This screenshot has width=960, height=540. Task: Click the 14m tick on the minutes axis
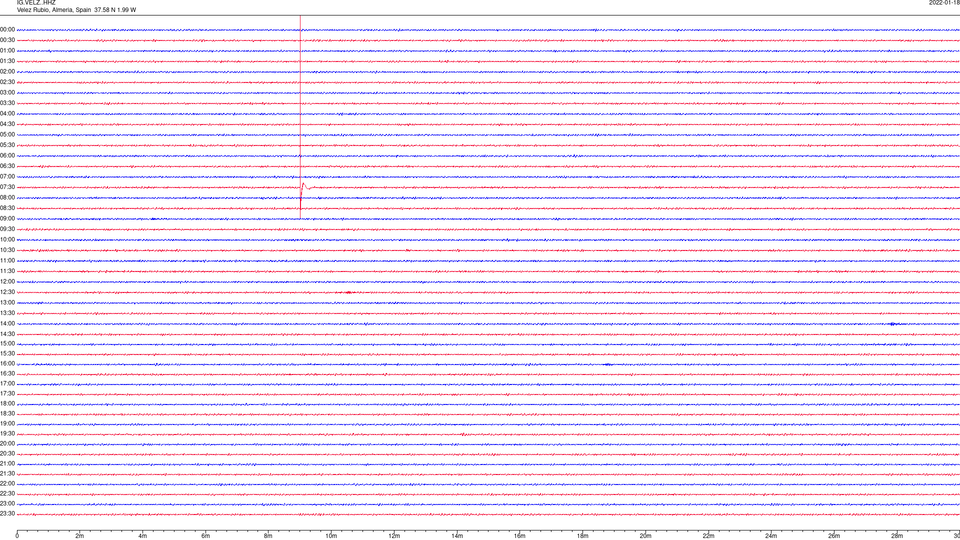pyautogui.click(x=457, y=536)
